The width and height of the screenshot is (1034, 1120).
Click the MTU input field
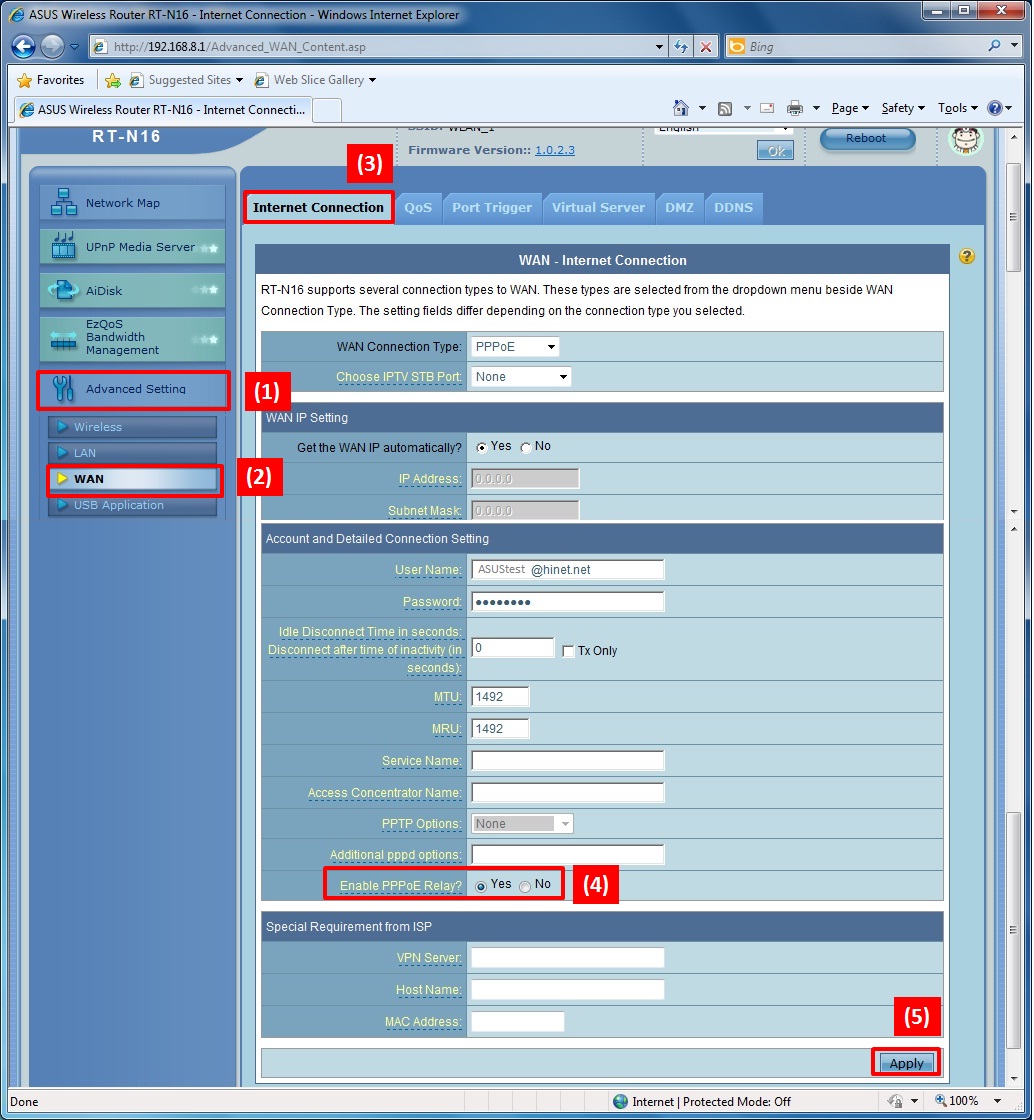(500, 696)
